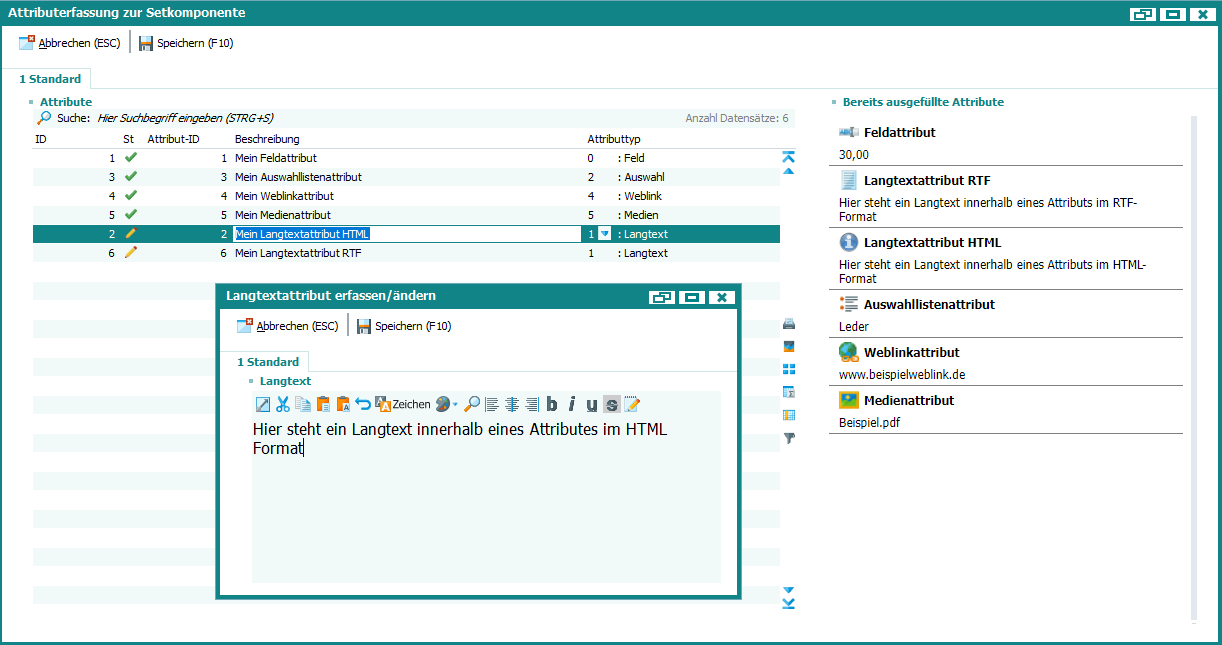Screen dimensions: 1222x645
Task: Click the printer icon beside attribute table
Action: (x=788, y=324)
